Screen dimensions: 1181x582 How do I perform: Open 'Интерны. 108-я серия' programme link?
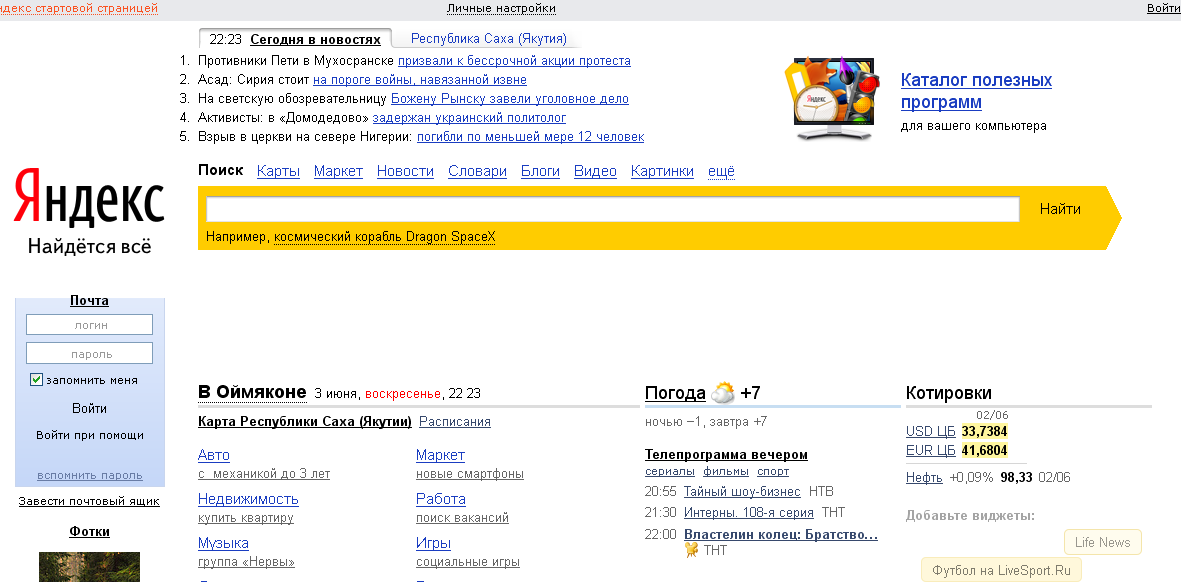coord(749,513)
